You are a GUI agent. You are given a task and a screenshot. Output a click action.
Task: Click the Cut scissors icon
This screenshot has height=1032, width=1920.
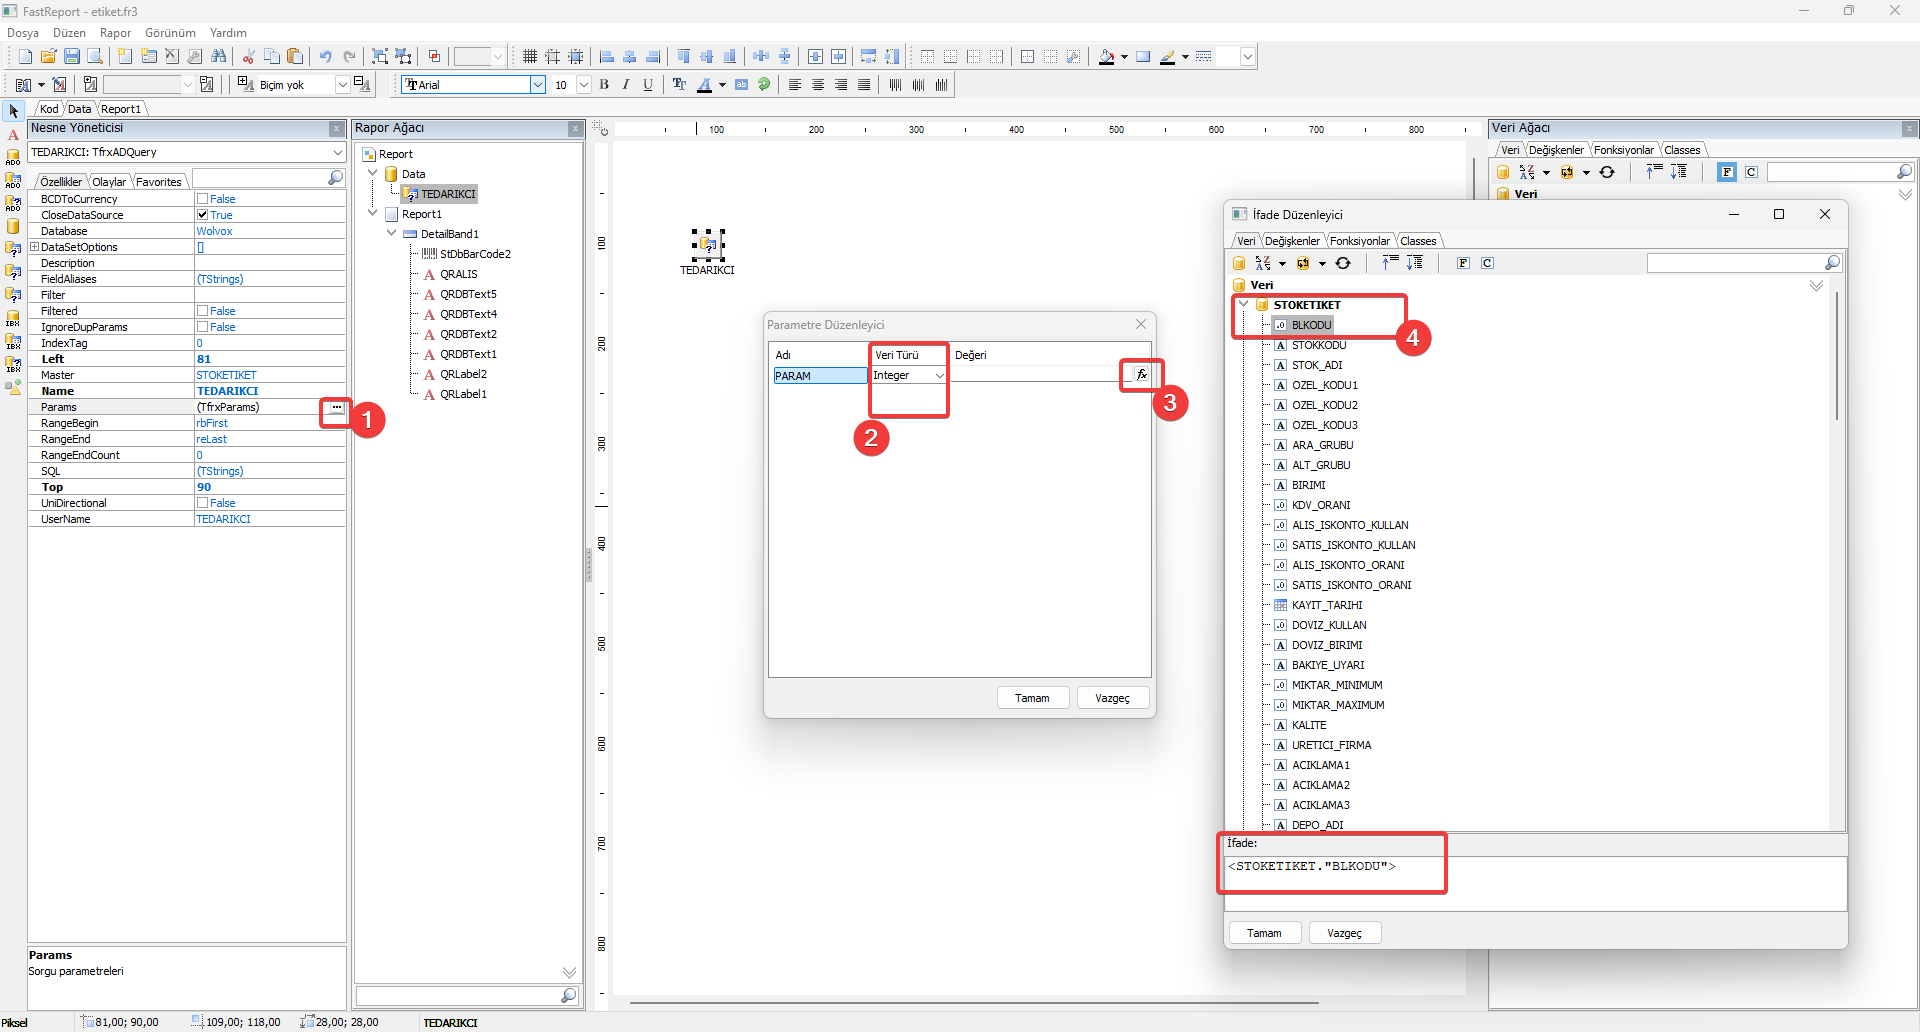(248, 57)
